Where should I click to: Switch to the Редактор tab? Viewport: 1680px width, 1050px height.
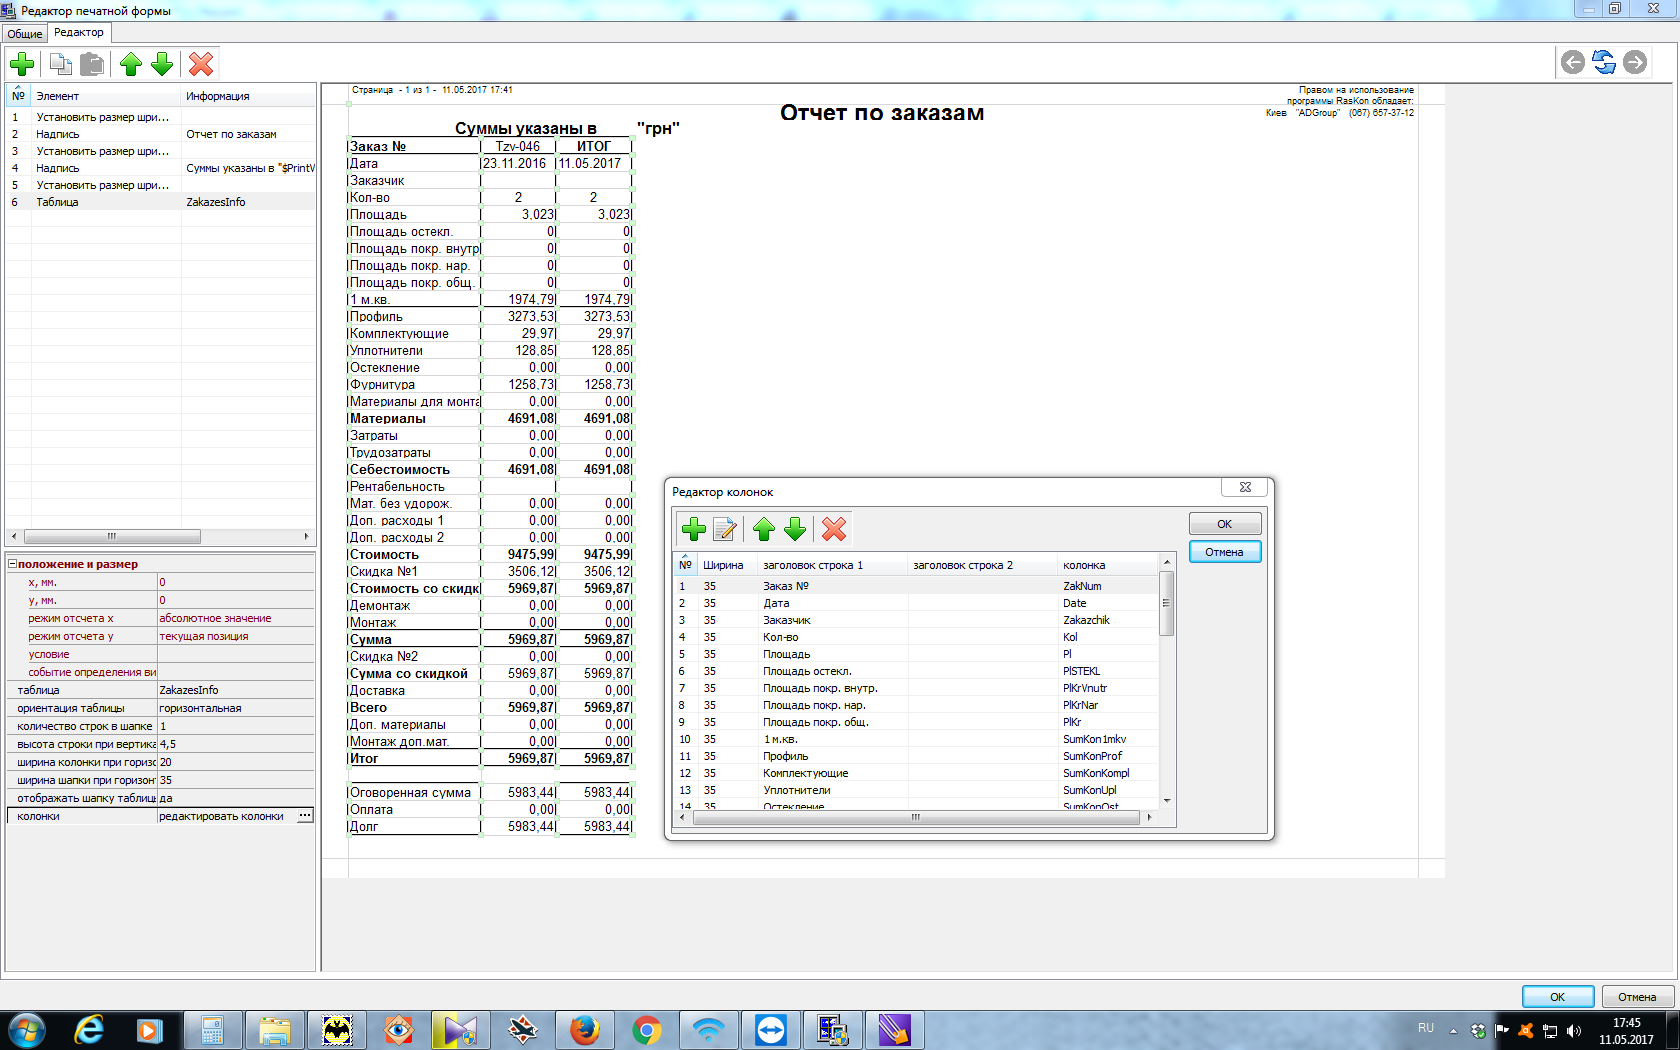[x=79, y=32]
